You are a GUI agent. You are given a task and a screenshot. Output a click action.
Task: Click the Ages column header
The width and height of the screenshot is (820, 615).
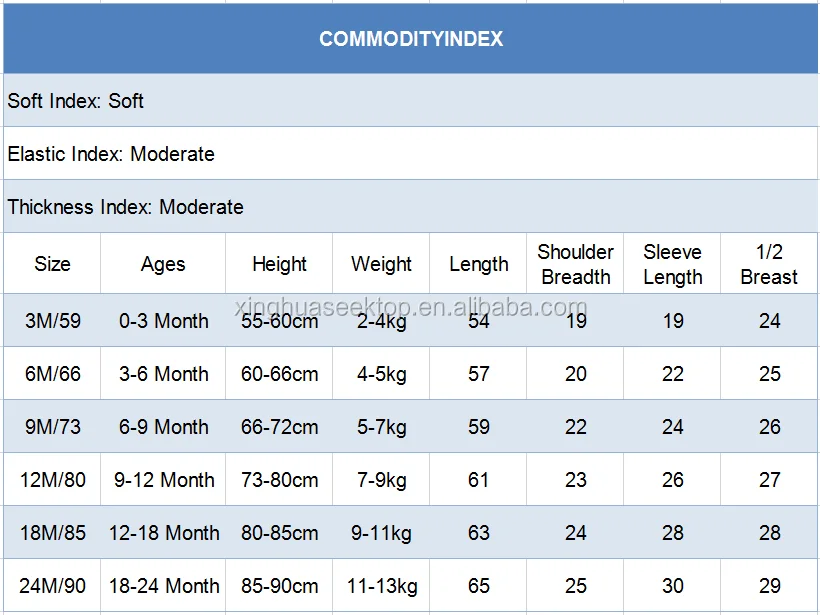163,264
